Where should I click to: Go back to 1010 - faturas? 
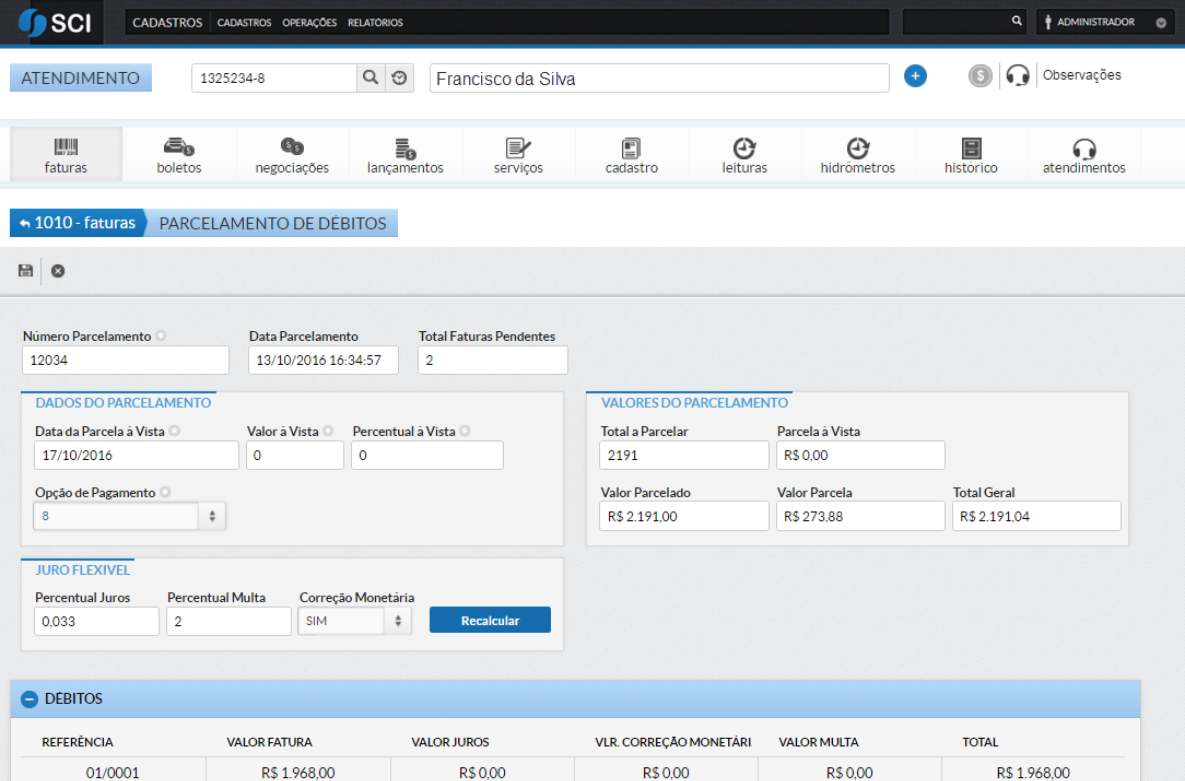pos(77,223)
